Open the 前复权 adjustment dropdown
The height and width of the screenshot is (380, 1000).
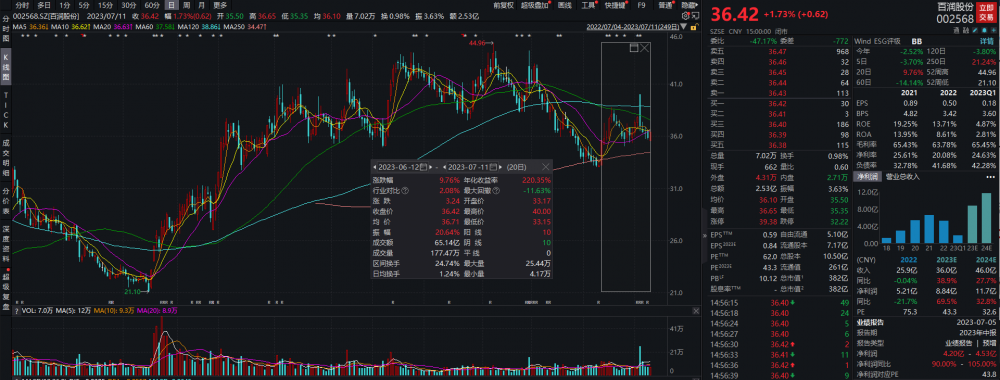coord(504,5)
